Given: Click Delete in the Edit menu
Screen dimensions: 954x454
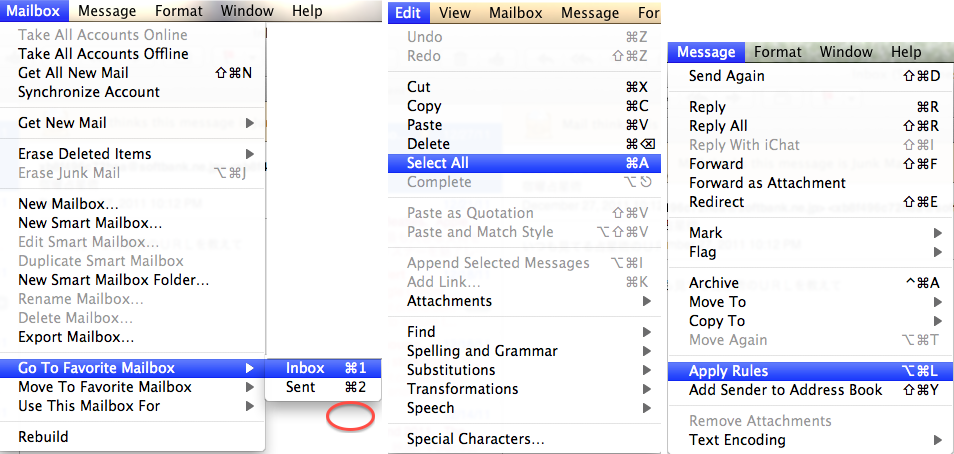Looking at the screenshot, I should (x=524, y=144).
